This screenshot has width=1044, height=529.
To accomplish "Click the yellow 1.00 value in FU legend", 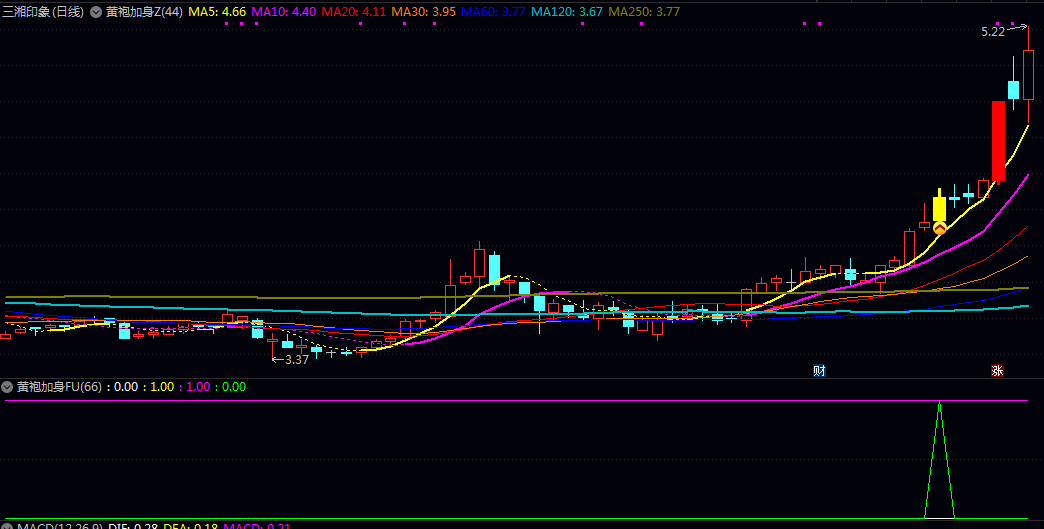I will coord(162,387).
